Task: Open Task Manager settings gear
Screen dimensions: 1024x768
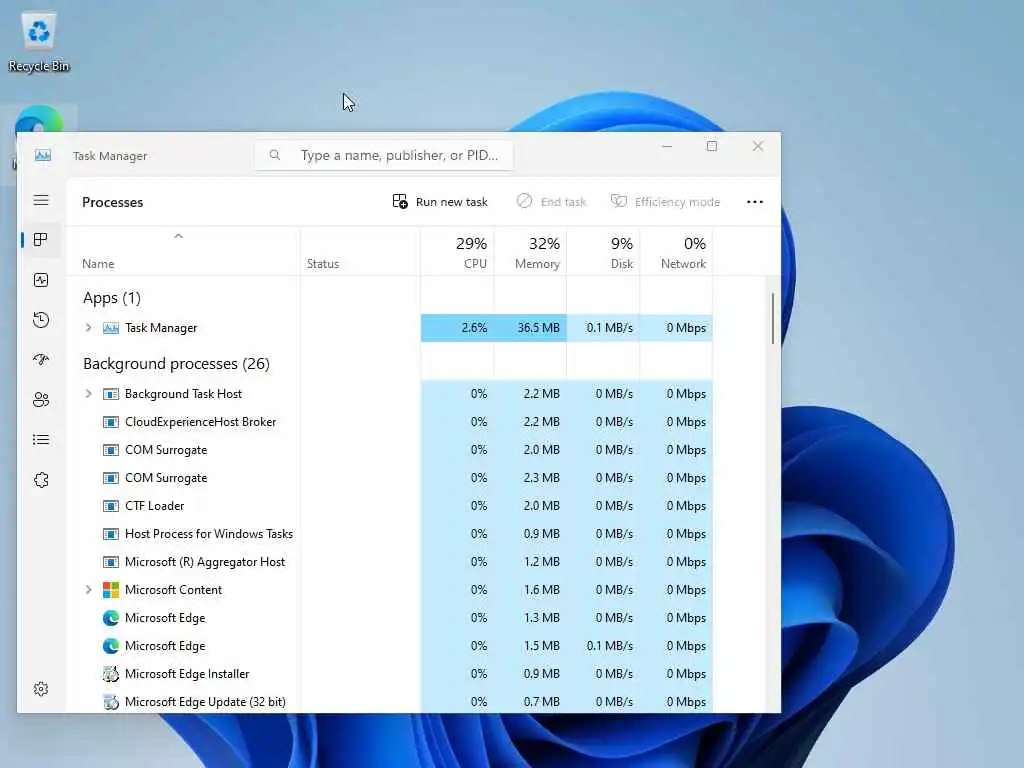Action: (40, 689)
